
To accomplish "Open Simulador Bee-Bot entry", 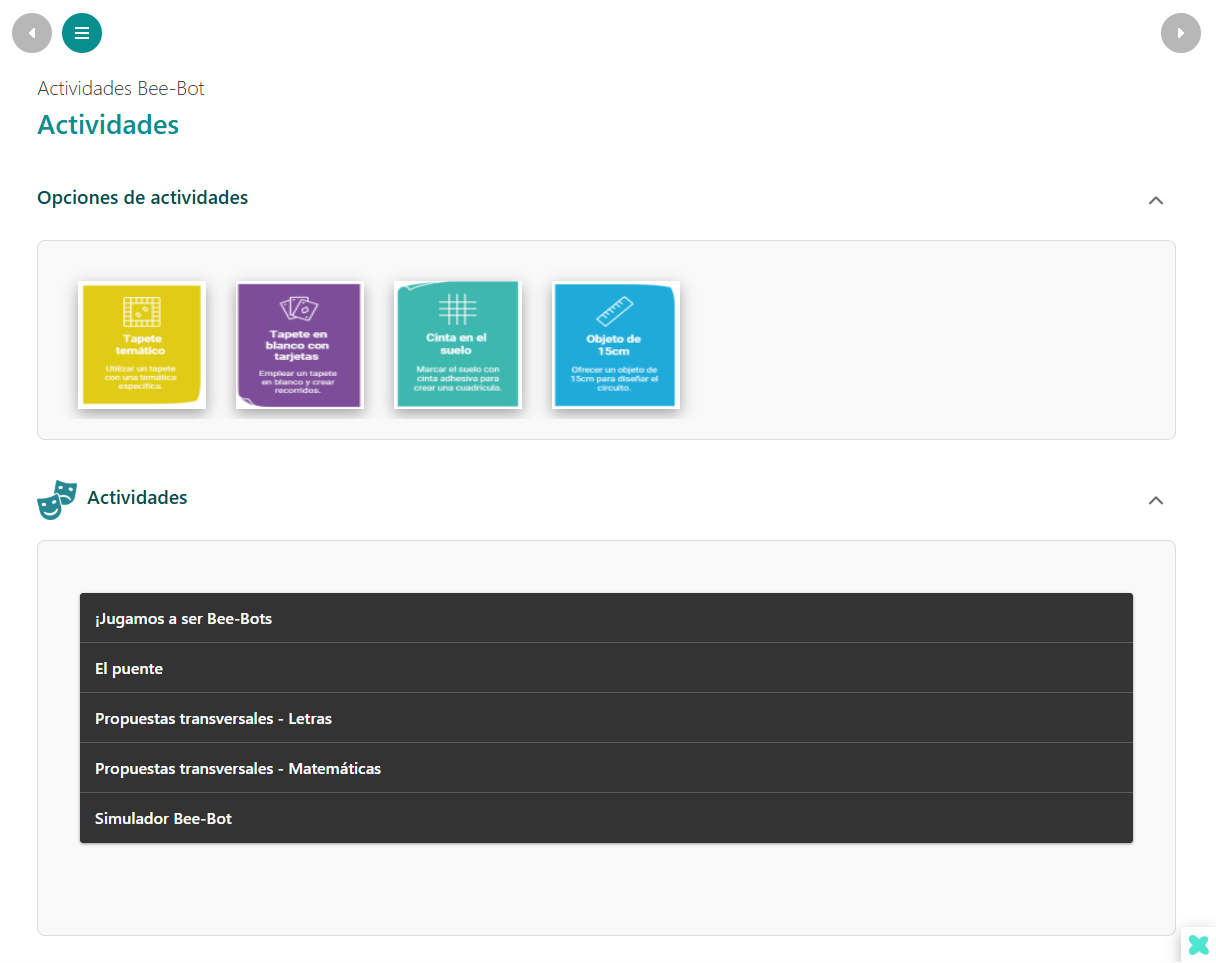I will (x=606, y=818).
